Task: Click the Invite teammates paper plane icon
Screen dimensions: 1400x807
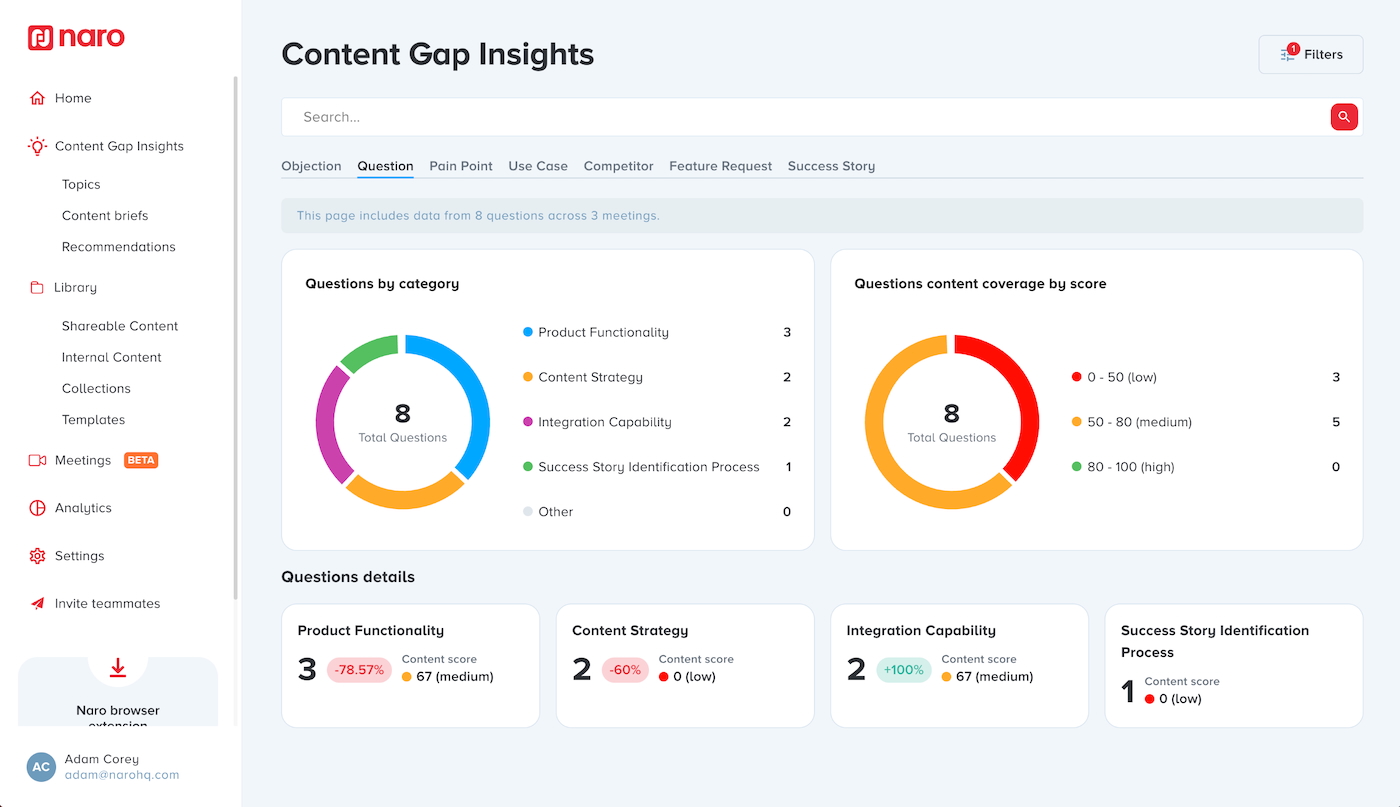Action: [x=37, y=603]
